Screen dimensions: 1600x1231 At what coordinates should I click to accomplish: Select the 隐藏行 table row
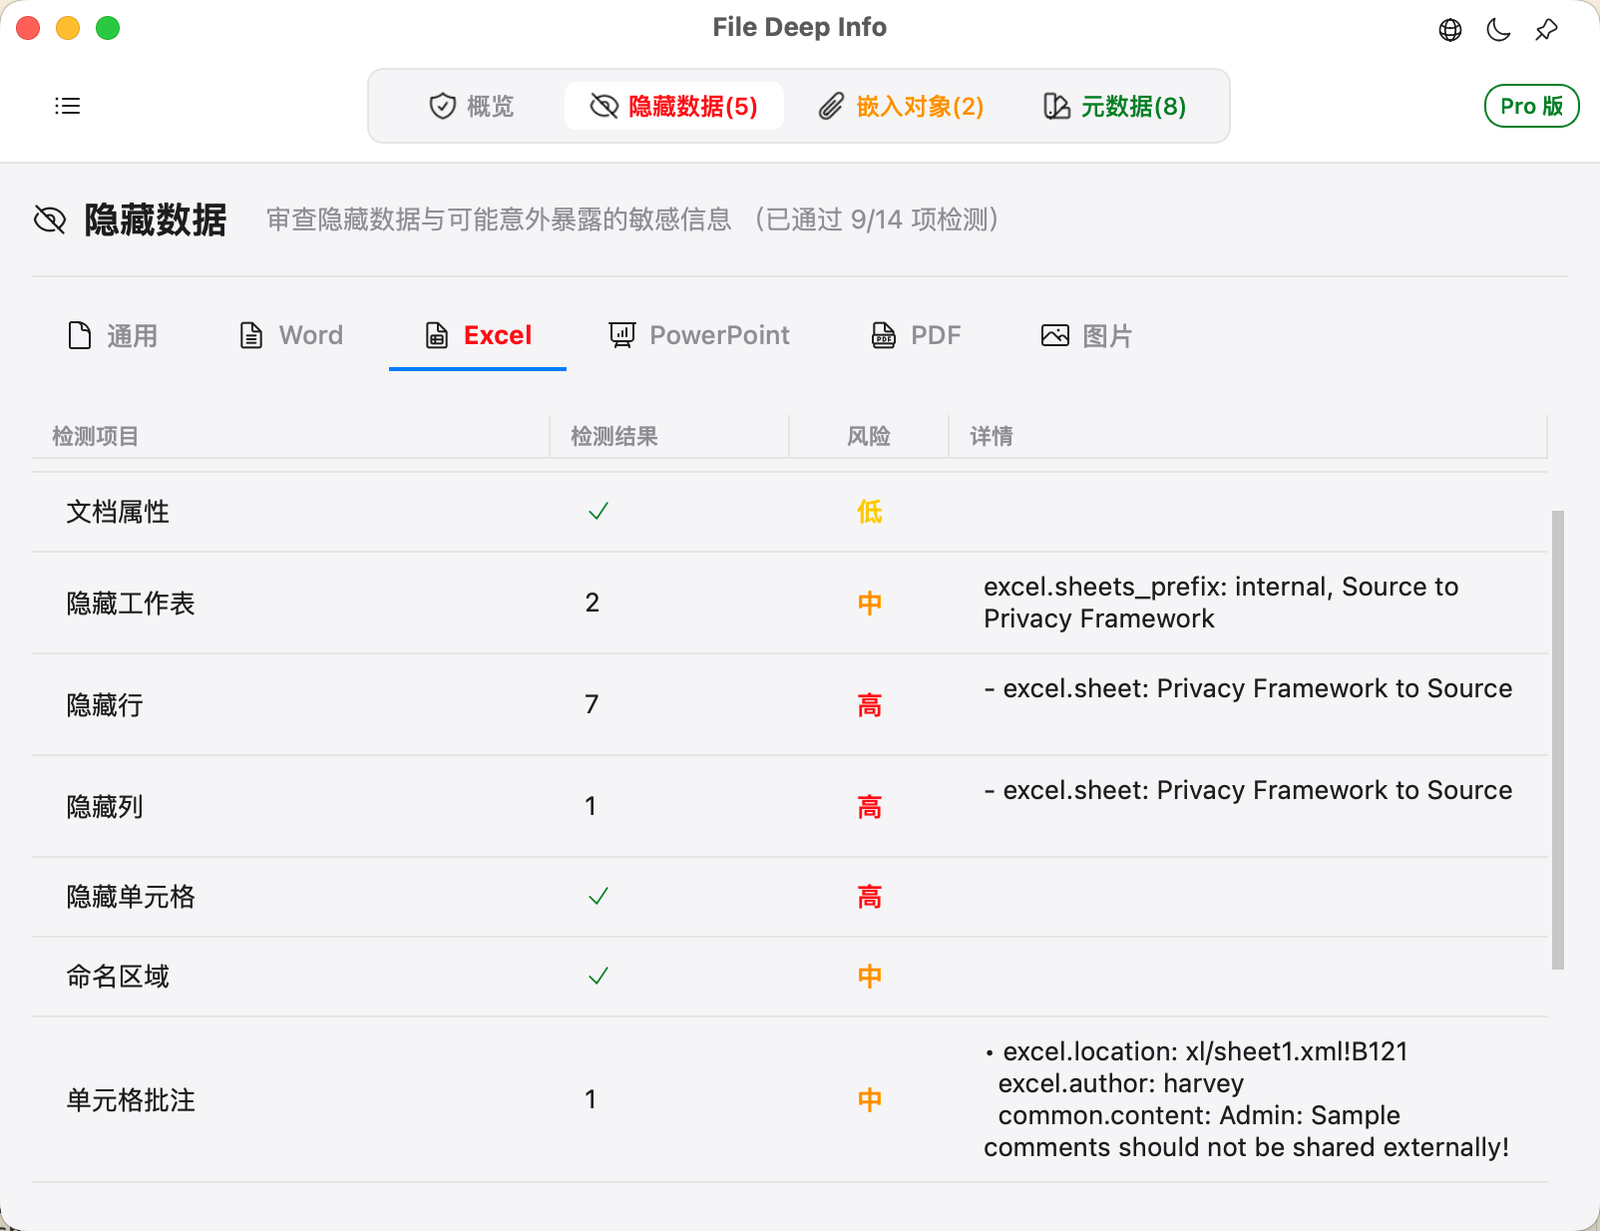click(x=400, y=705)
